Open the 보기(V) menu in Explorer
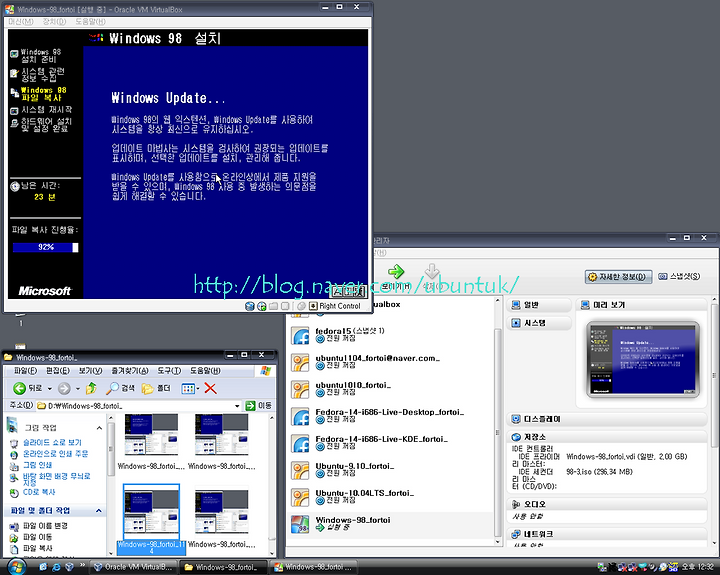720x575 pixels. (x=90, y=371)
